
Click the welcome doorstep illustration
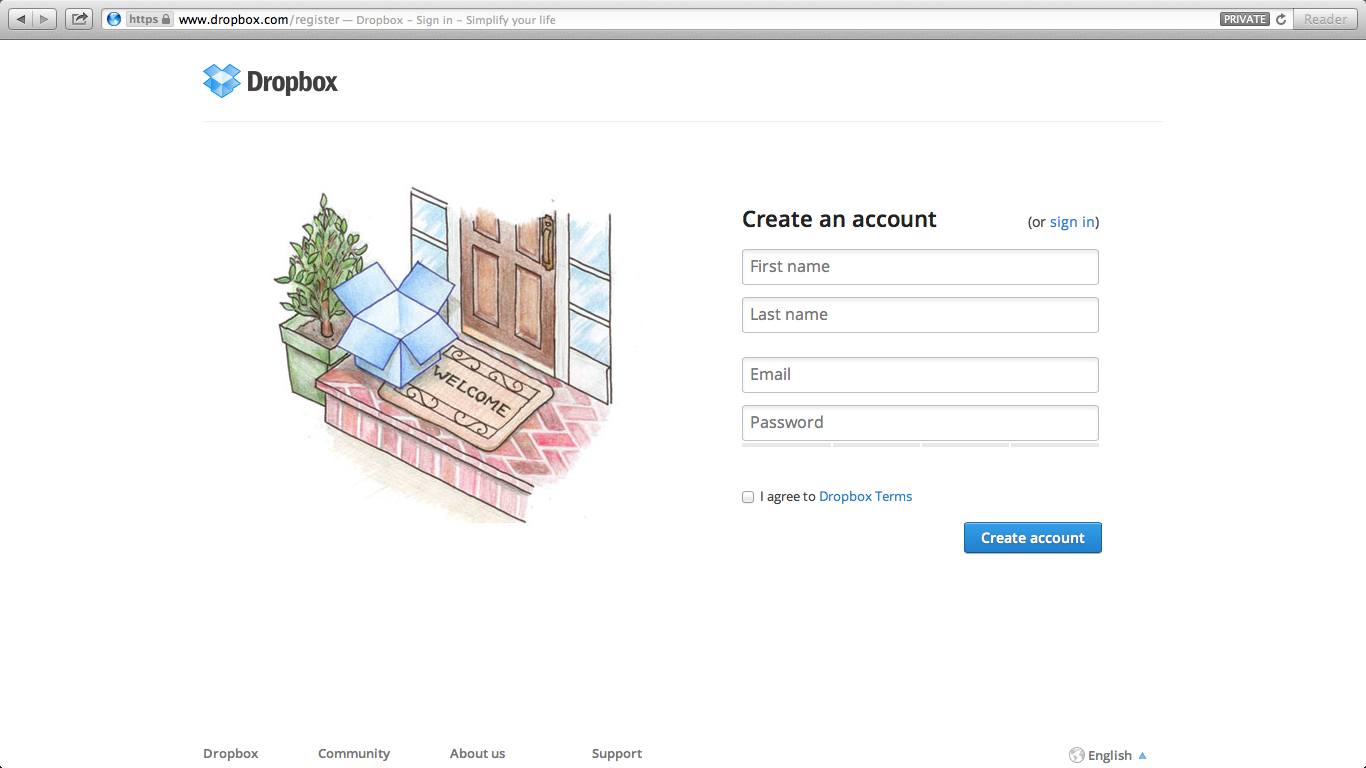pos(445,354)
